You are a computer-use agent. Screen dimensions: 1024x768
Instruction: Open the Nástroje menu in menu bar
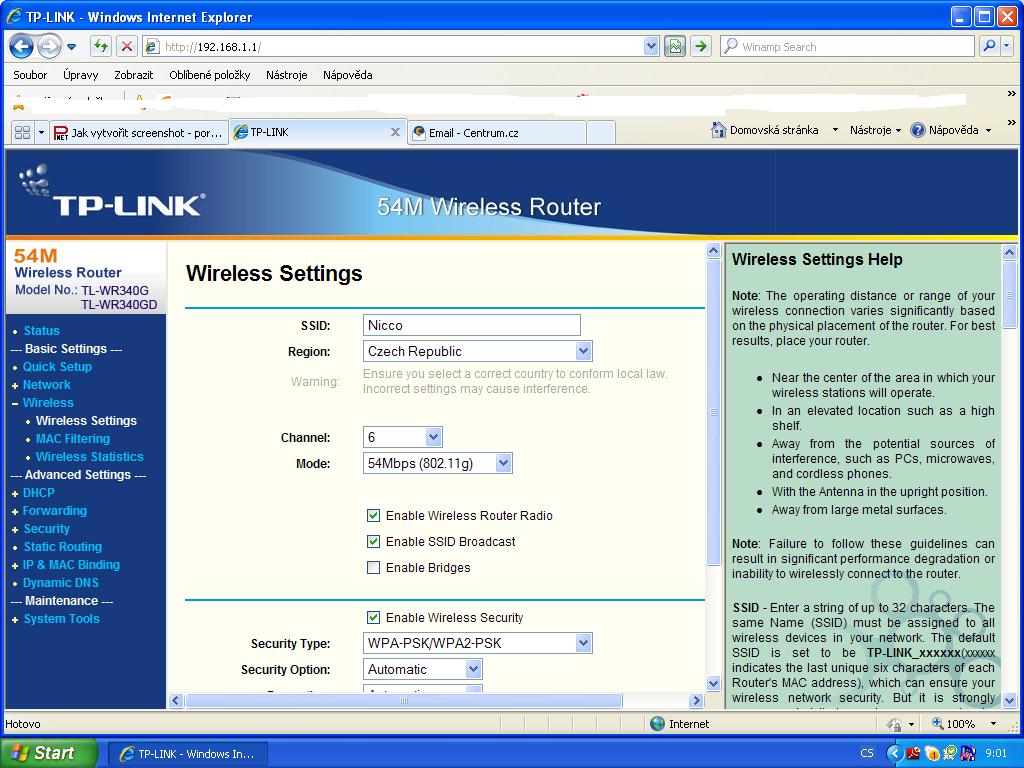click(x=286, y=74)
